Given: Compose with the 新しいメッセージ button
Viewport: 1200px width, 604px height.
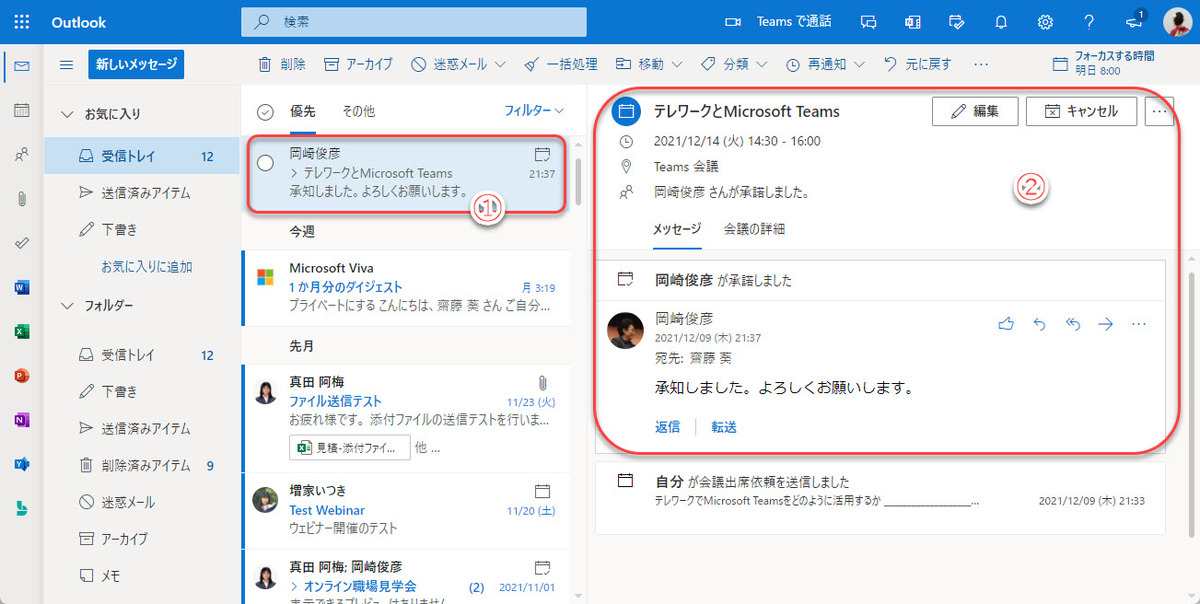Looking at the screenshot, I should tap(136, 65).
